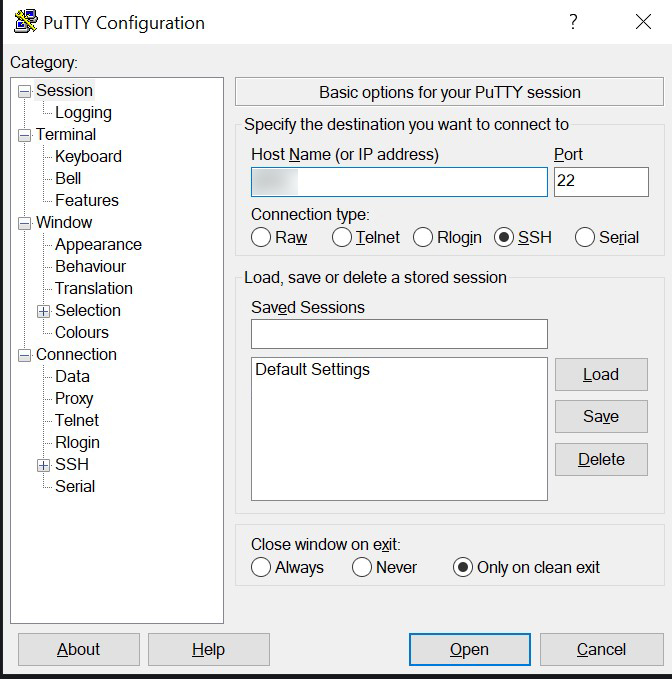Click the question mark help icon in the title bar
Screen dimensions: 672x679
pos(573,21)
